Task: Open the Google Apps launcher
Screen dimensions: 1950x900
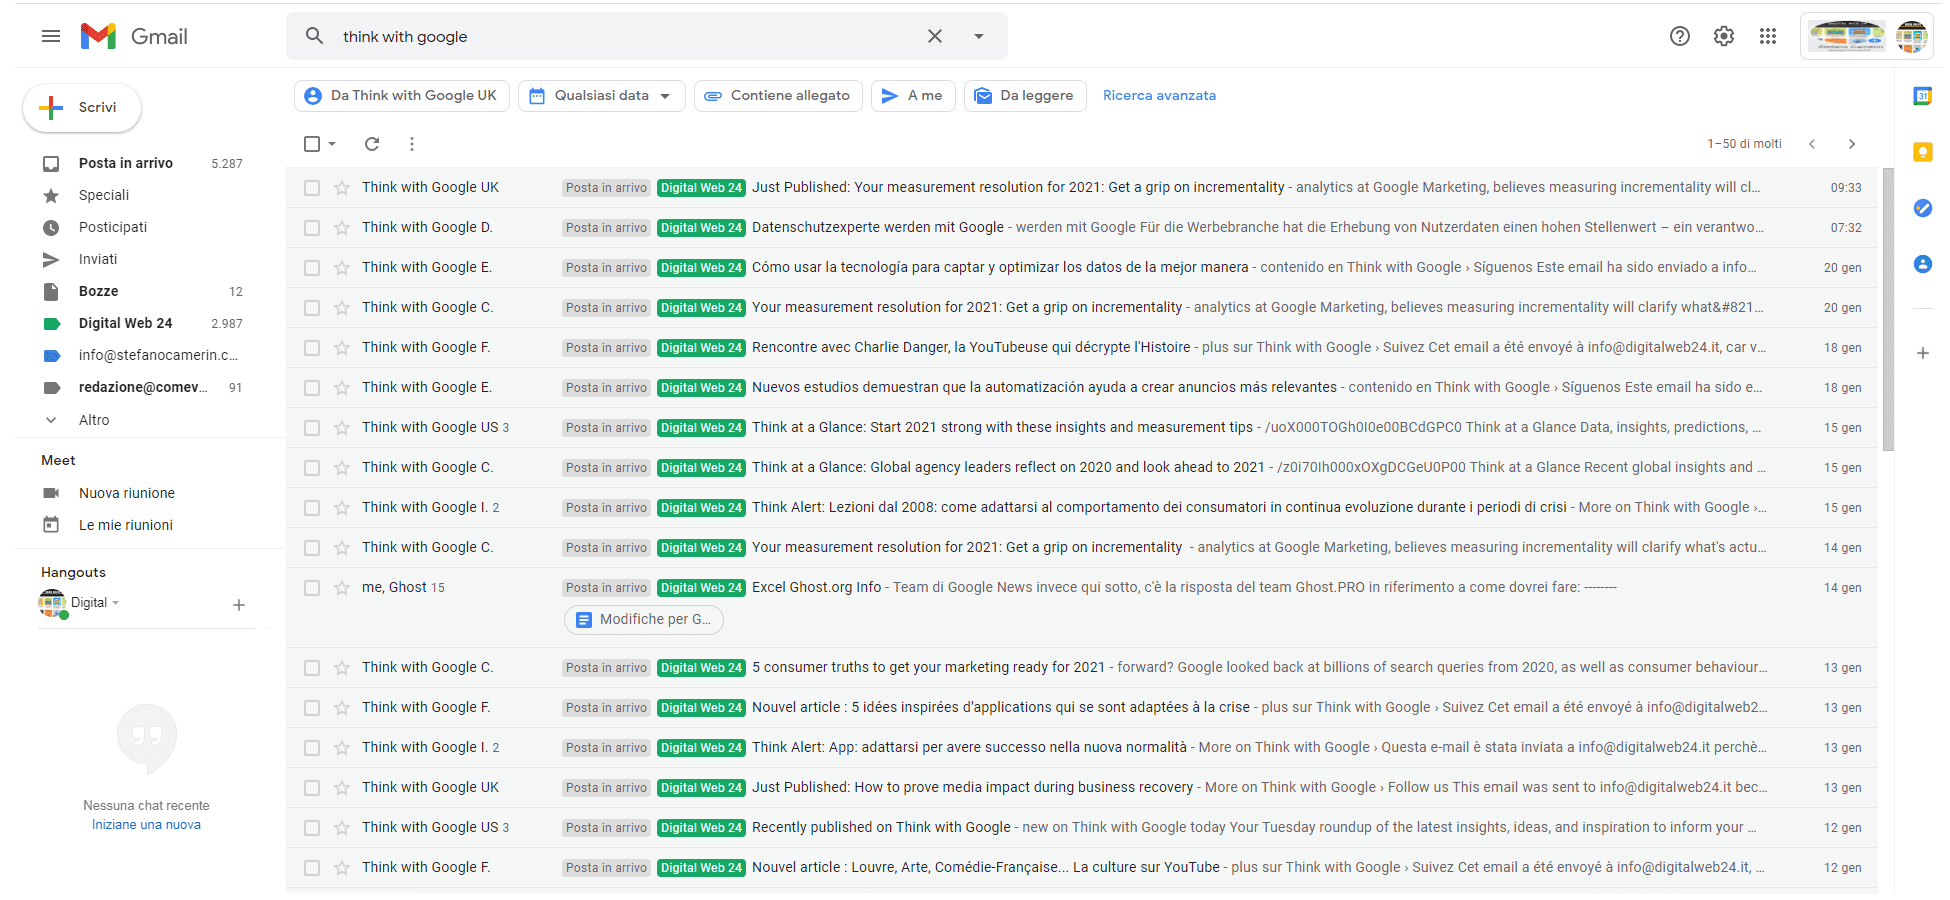Action: [x=1768, y=36]
